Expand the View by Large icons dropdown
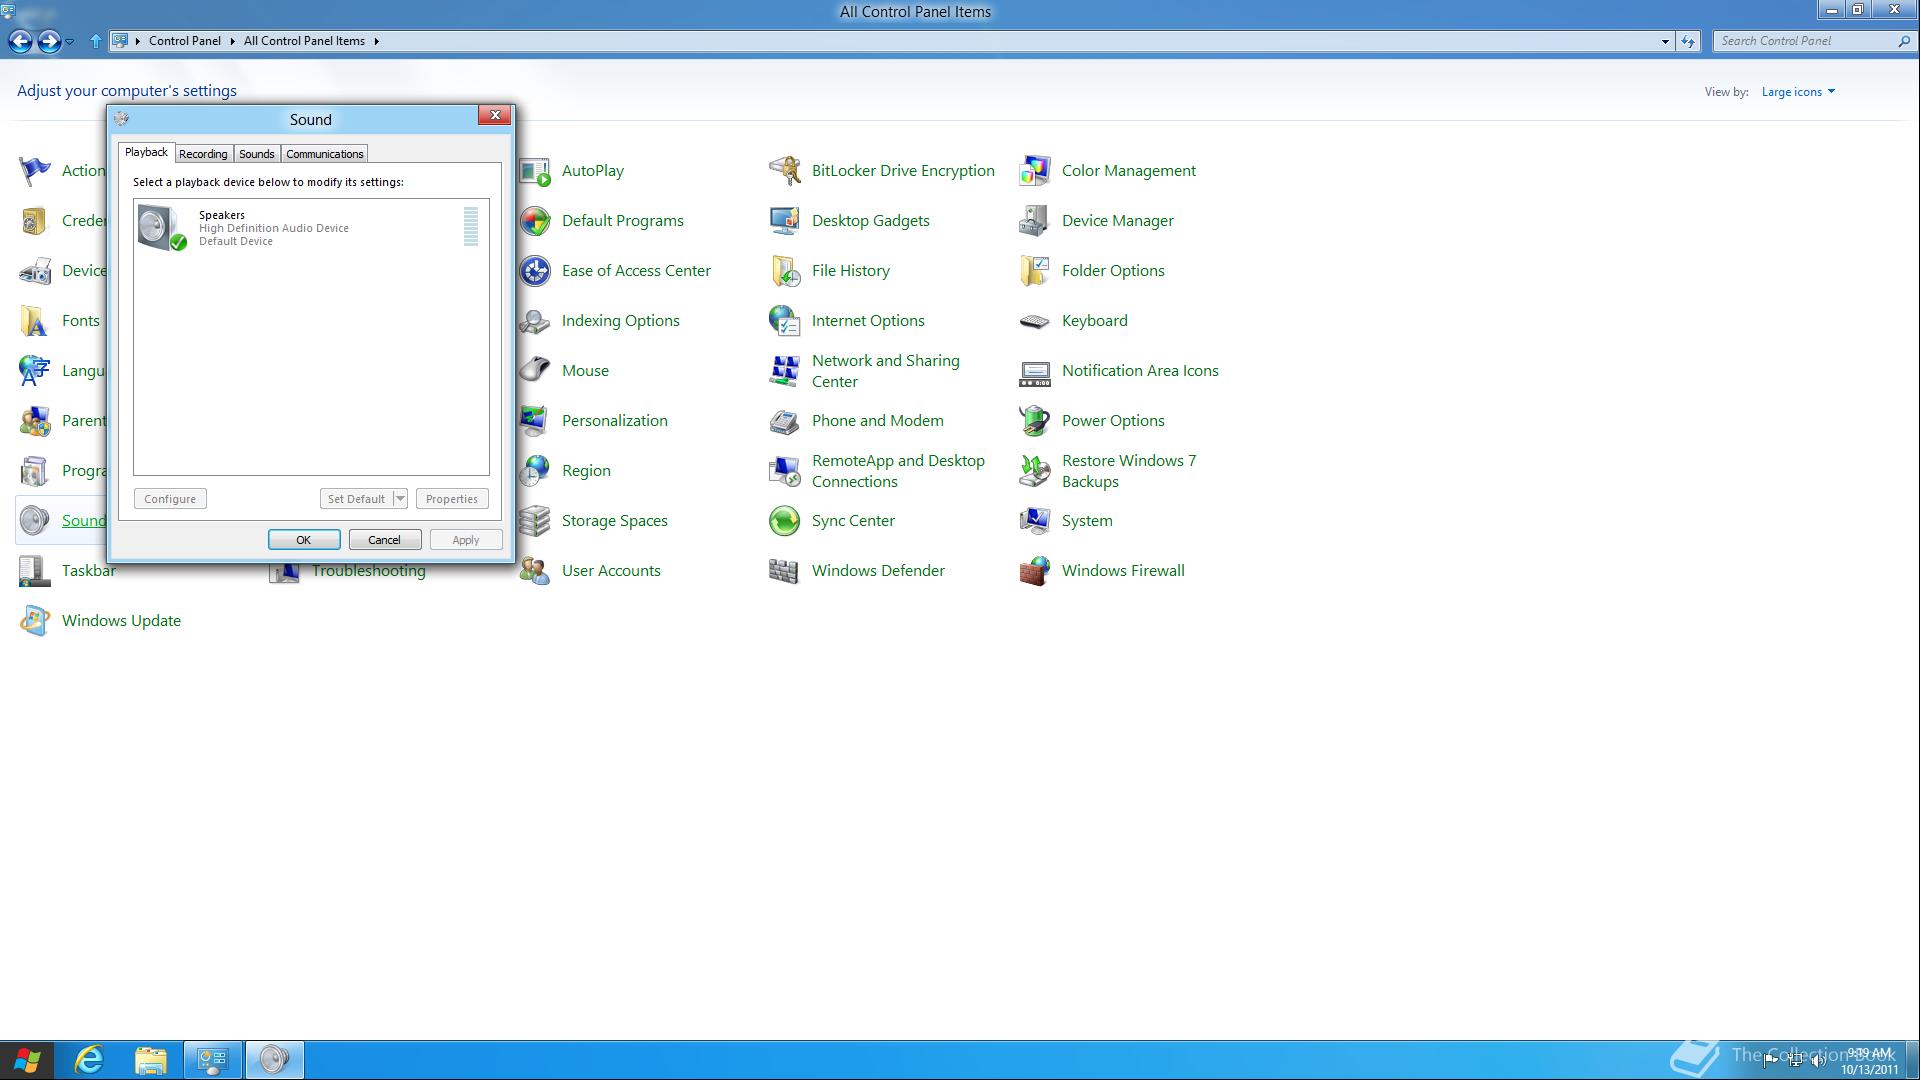The height and width of the screenshot is (1080, 1920). point(1798,92)
